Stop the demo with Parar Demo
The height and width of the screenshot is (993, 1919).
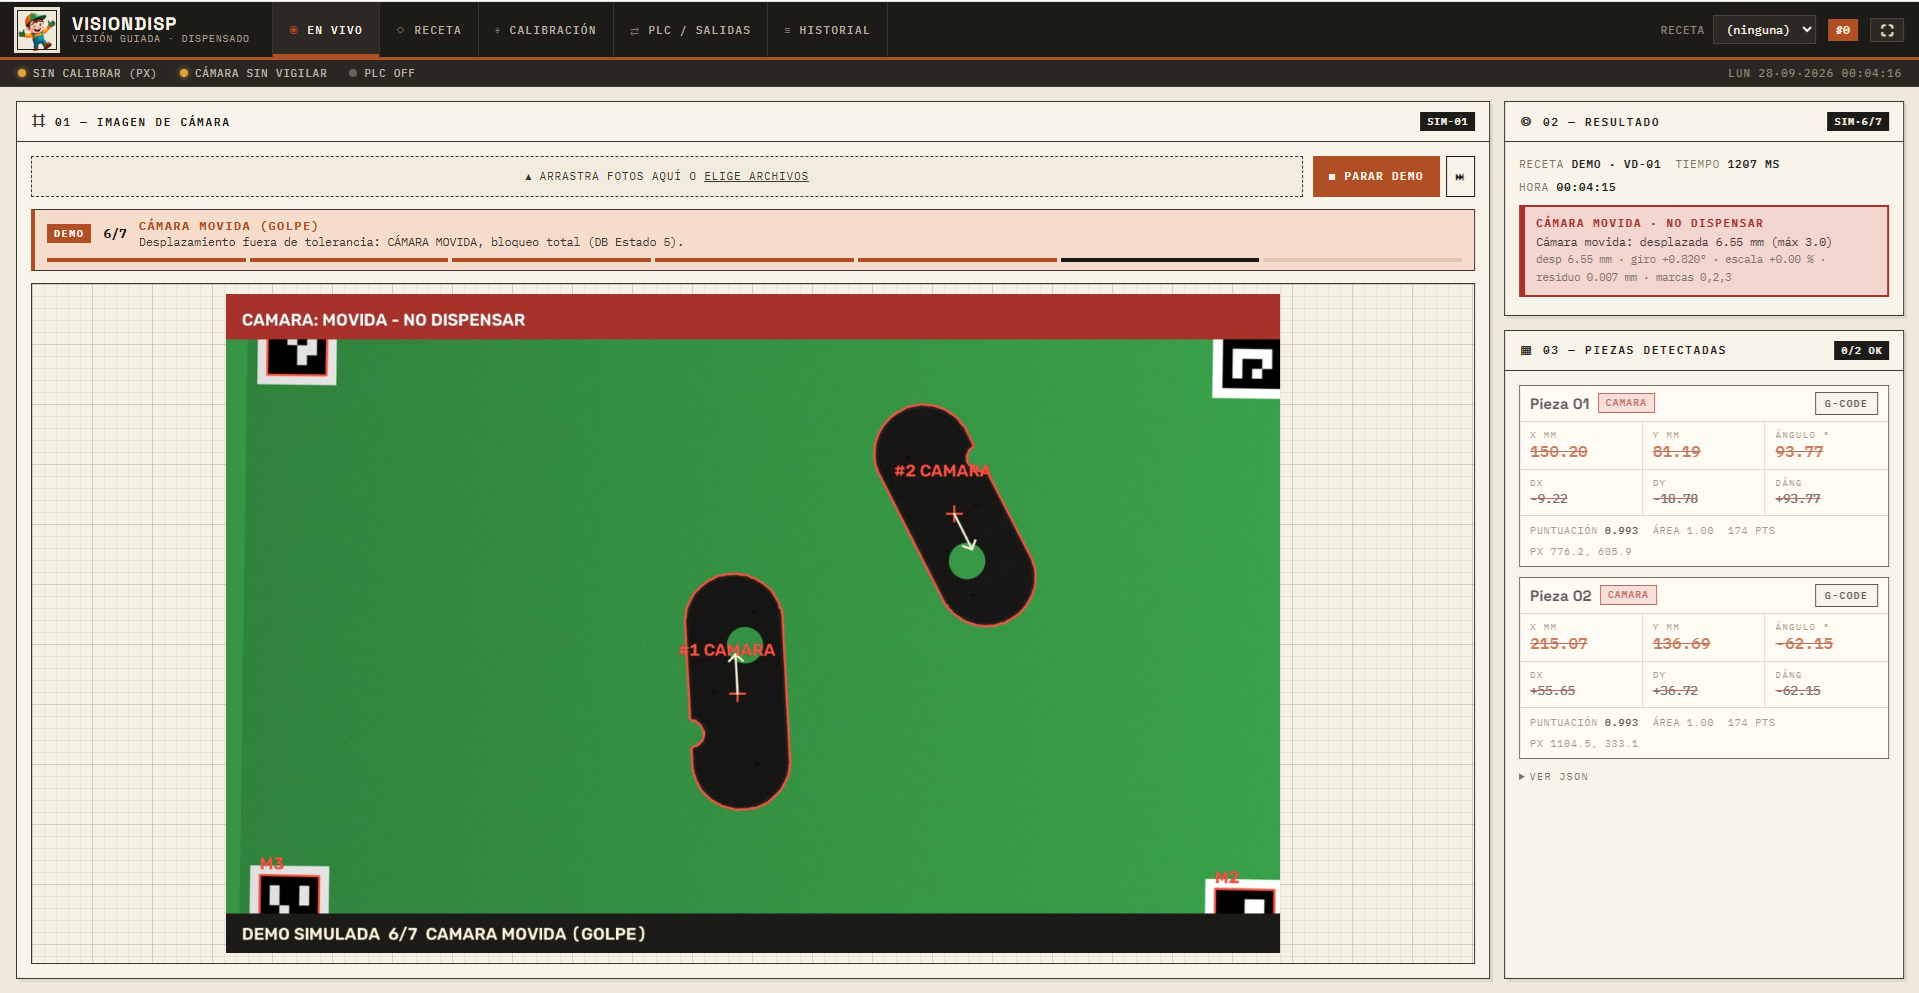1376,176
